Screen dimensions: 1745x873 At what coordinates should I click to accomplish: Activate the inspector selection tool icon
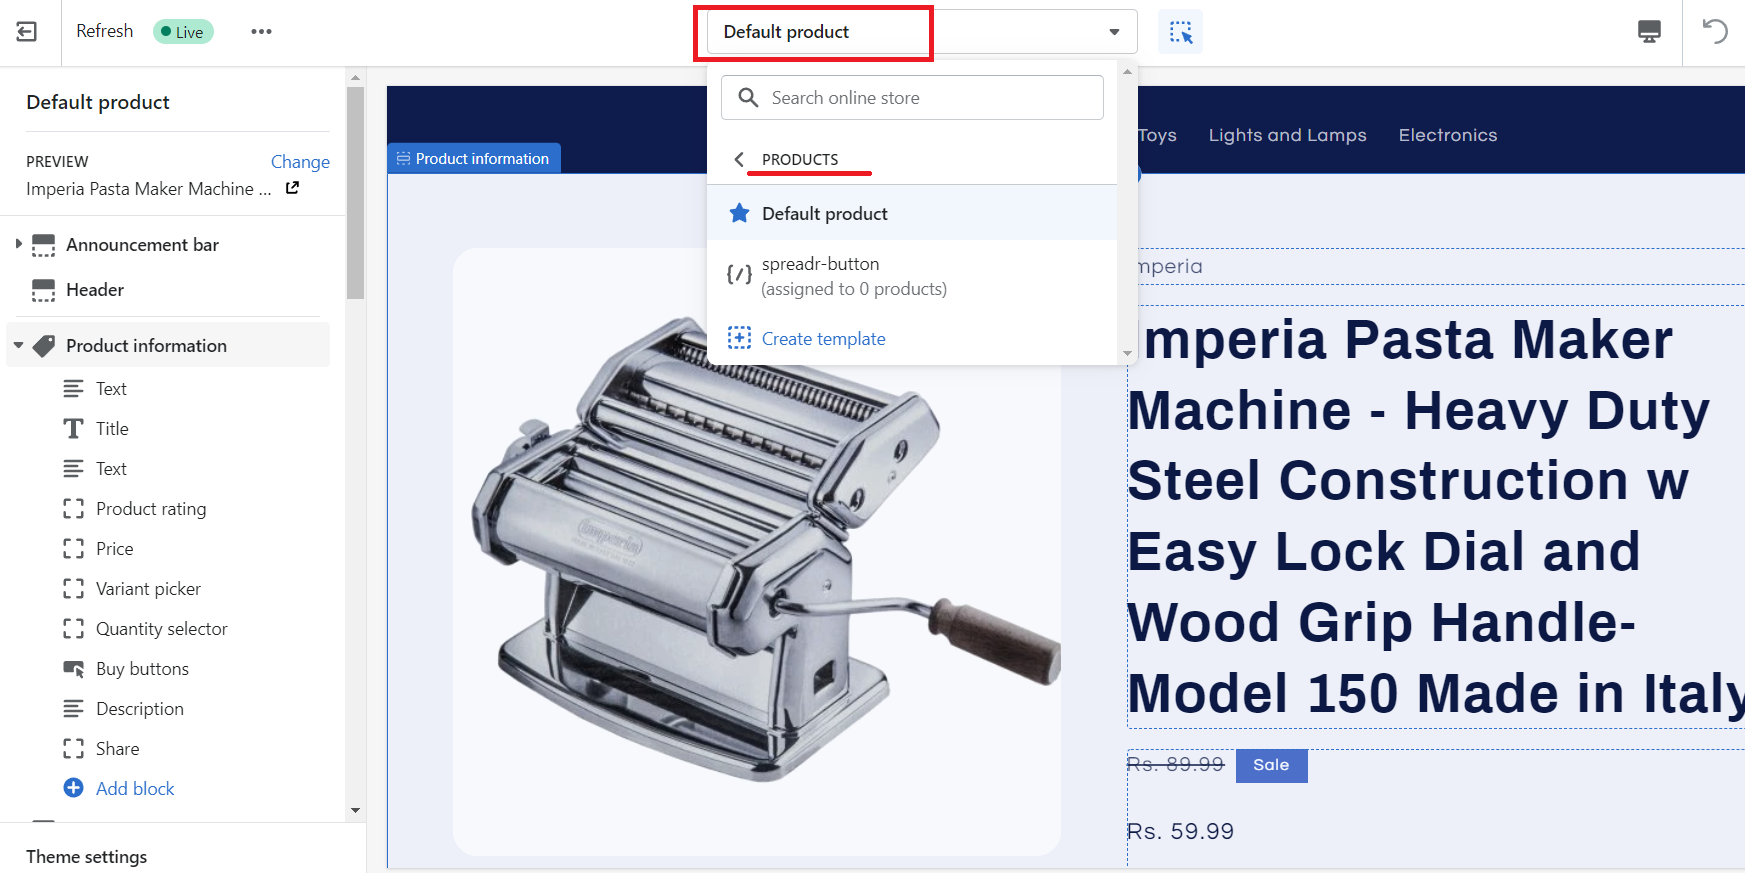(x=1180, y=32)
